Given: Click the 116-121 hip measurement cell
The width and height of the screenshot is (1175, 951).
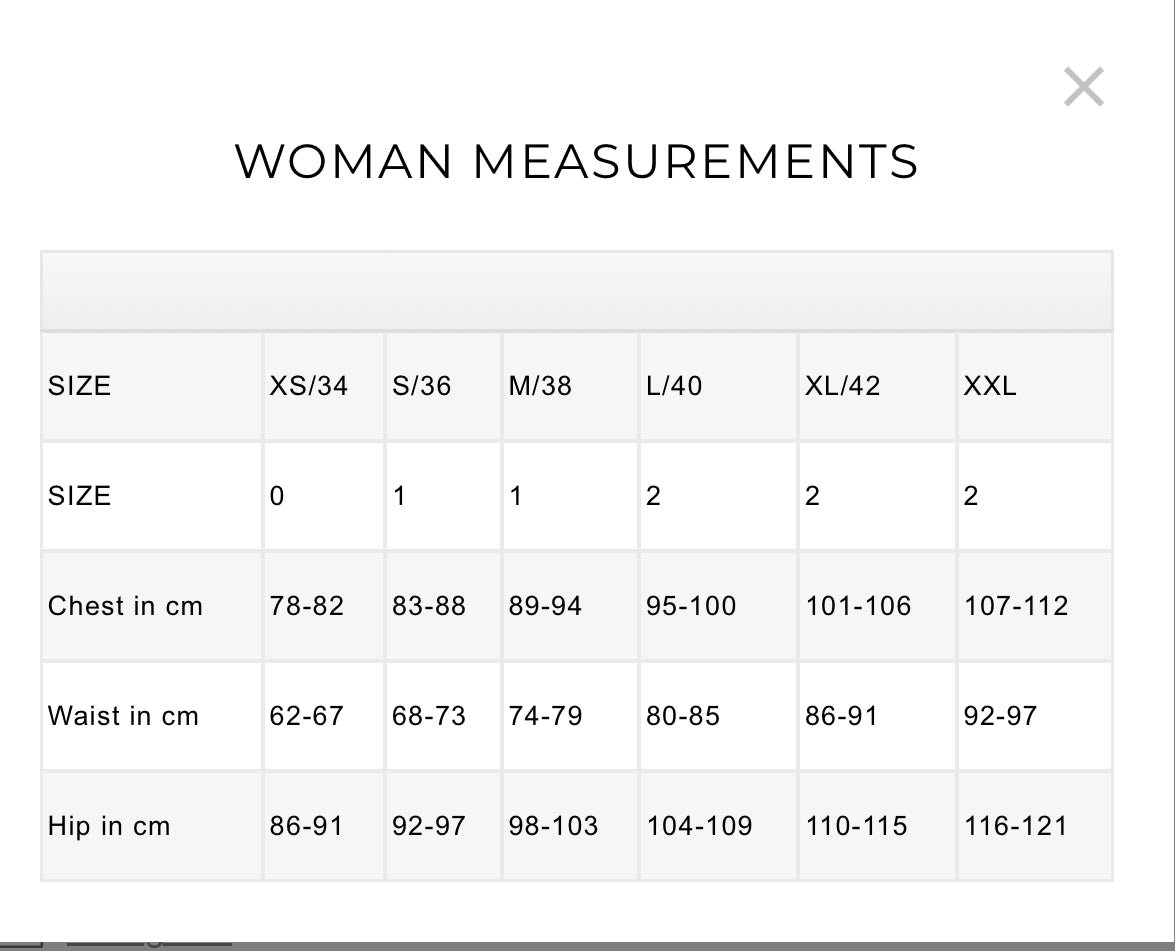Looking at the screenshot, I should pyautogui.click(x=1016, y=826).
